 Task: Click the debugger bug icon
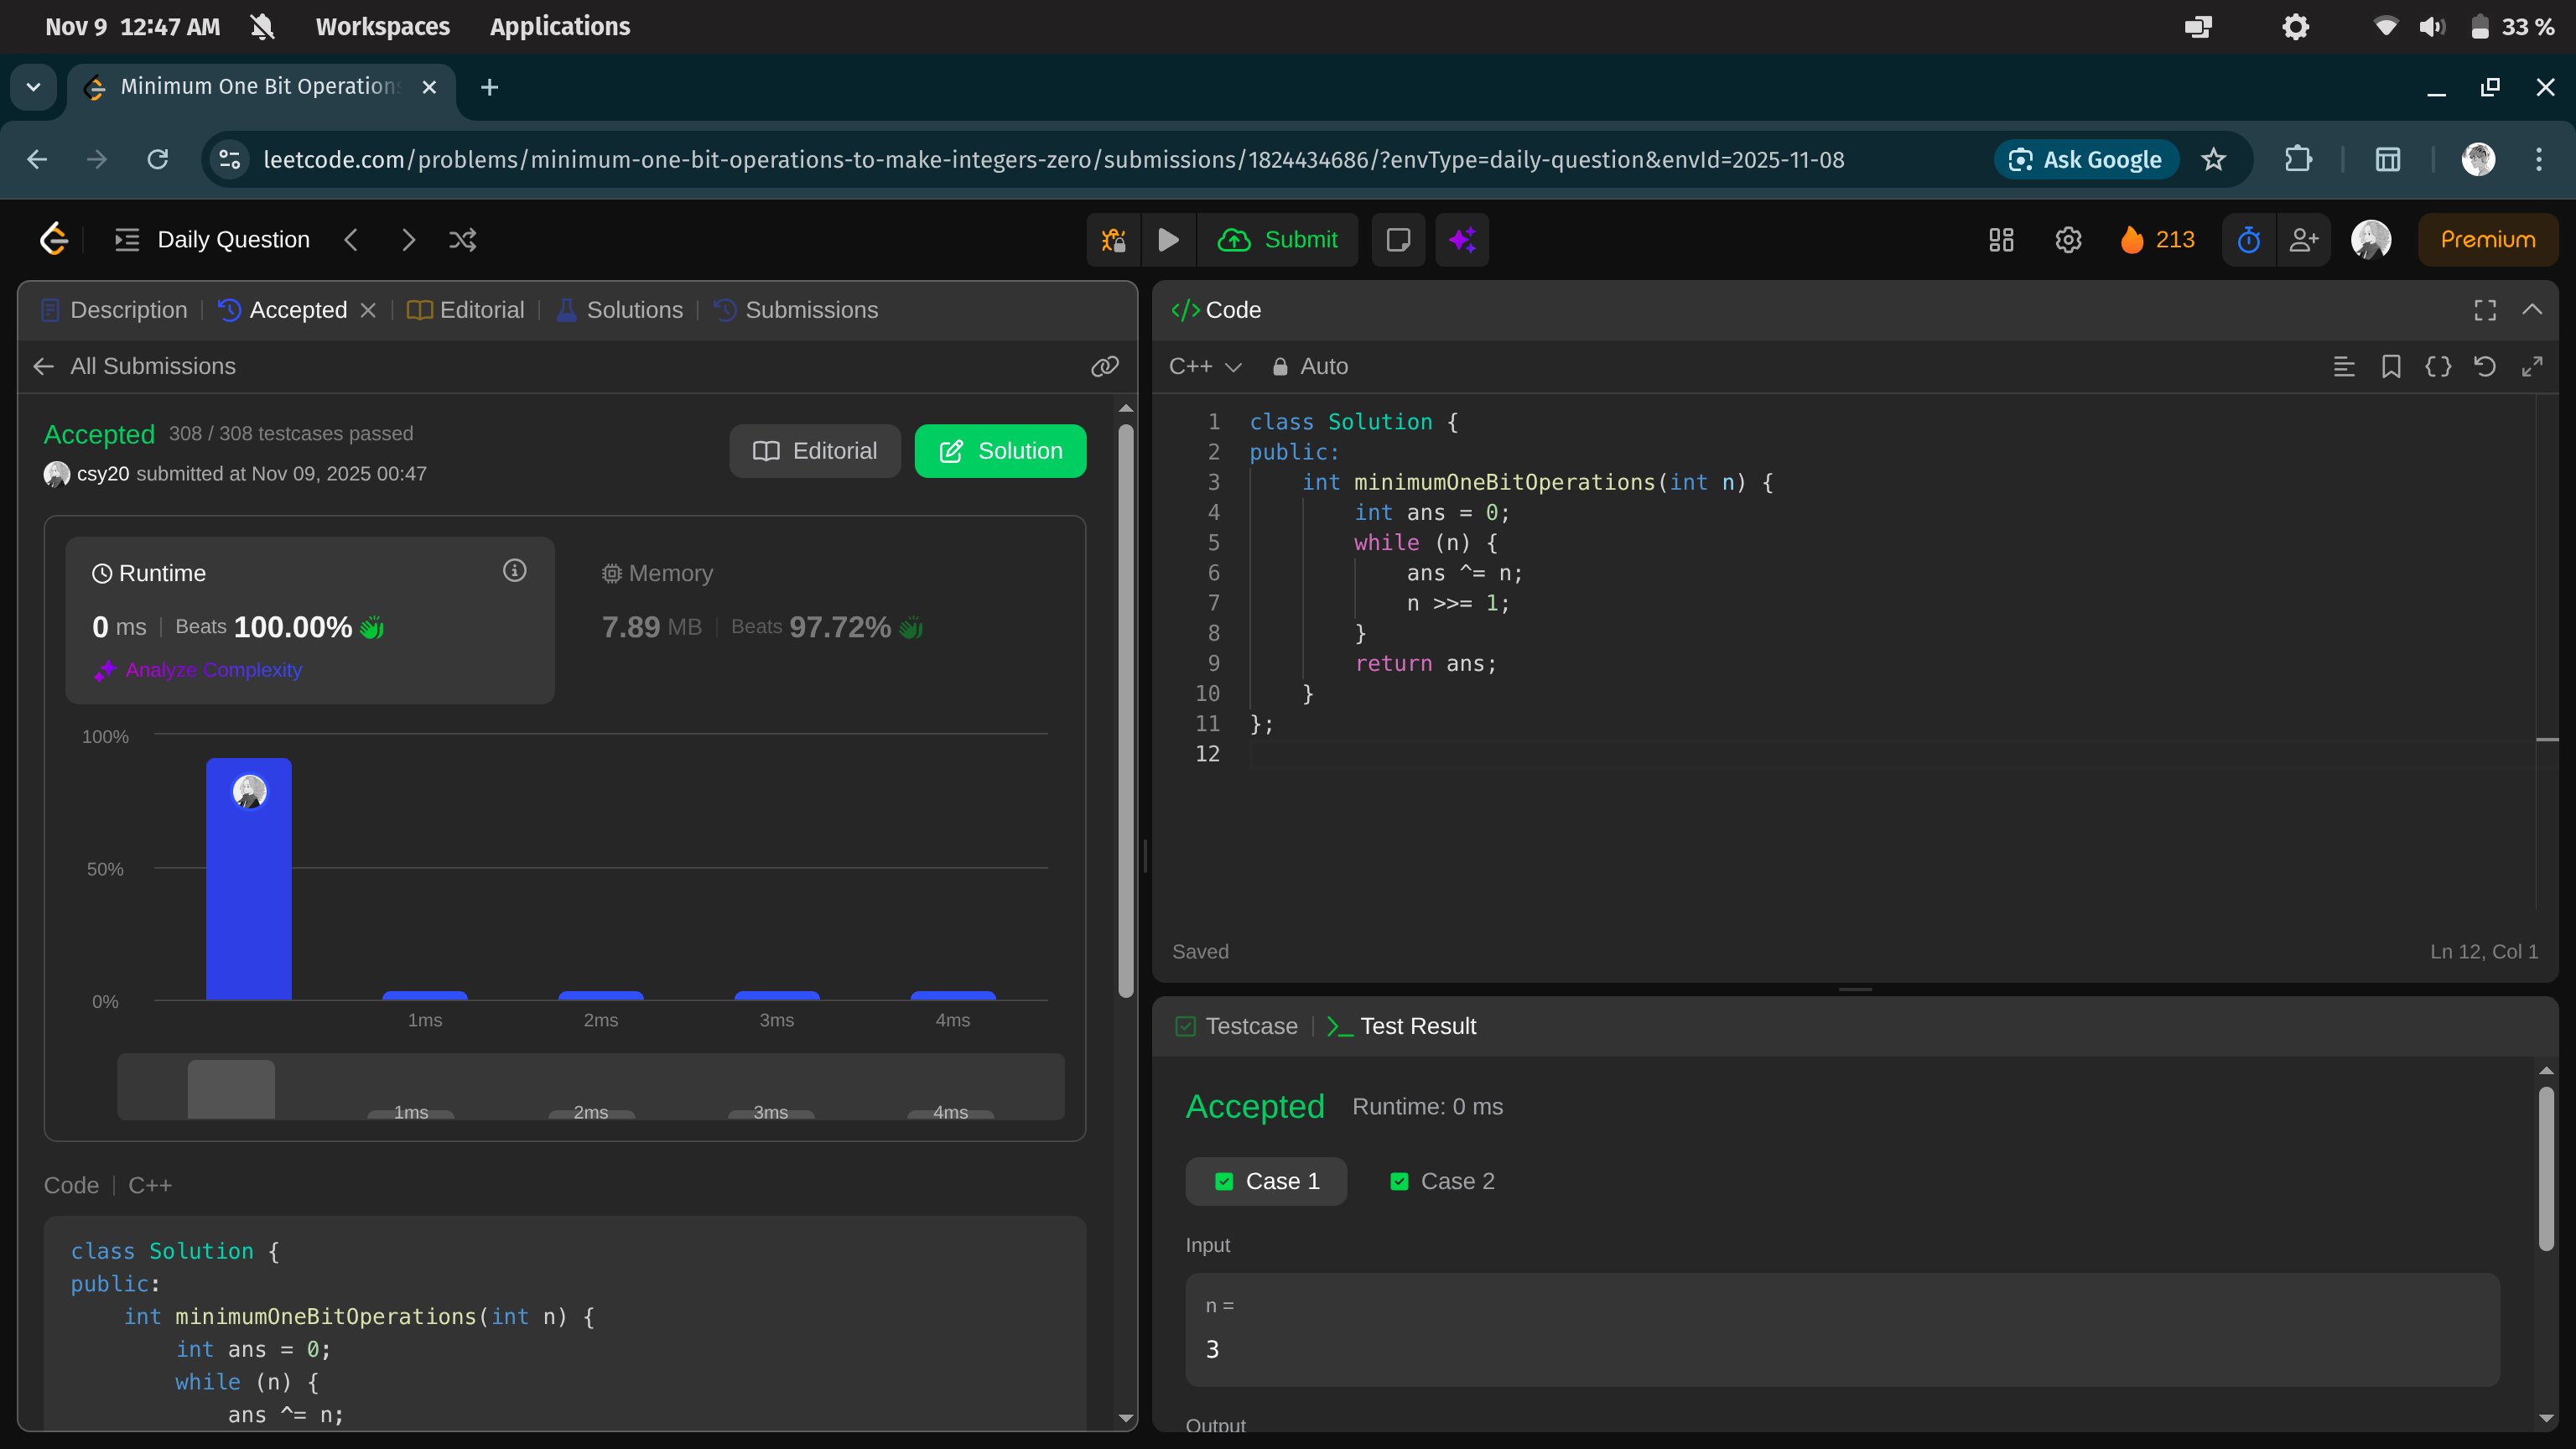1113,240
